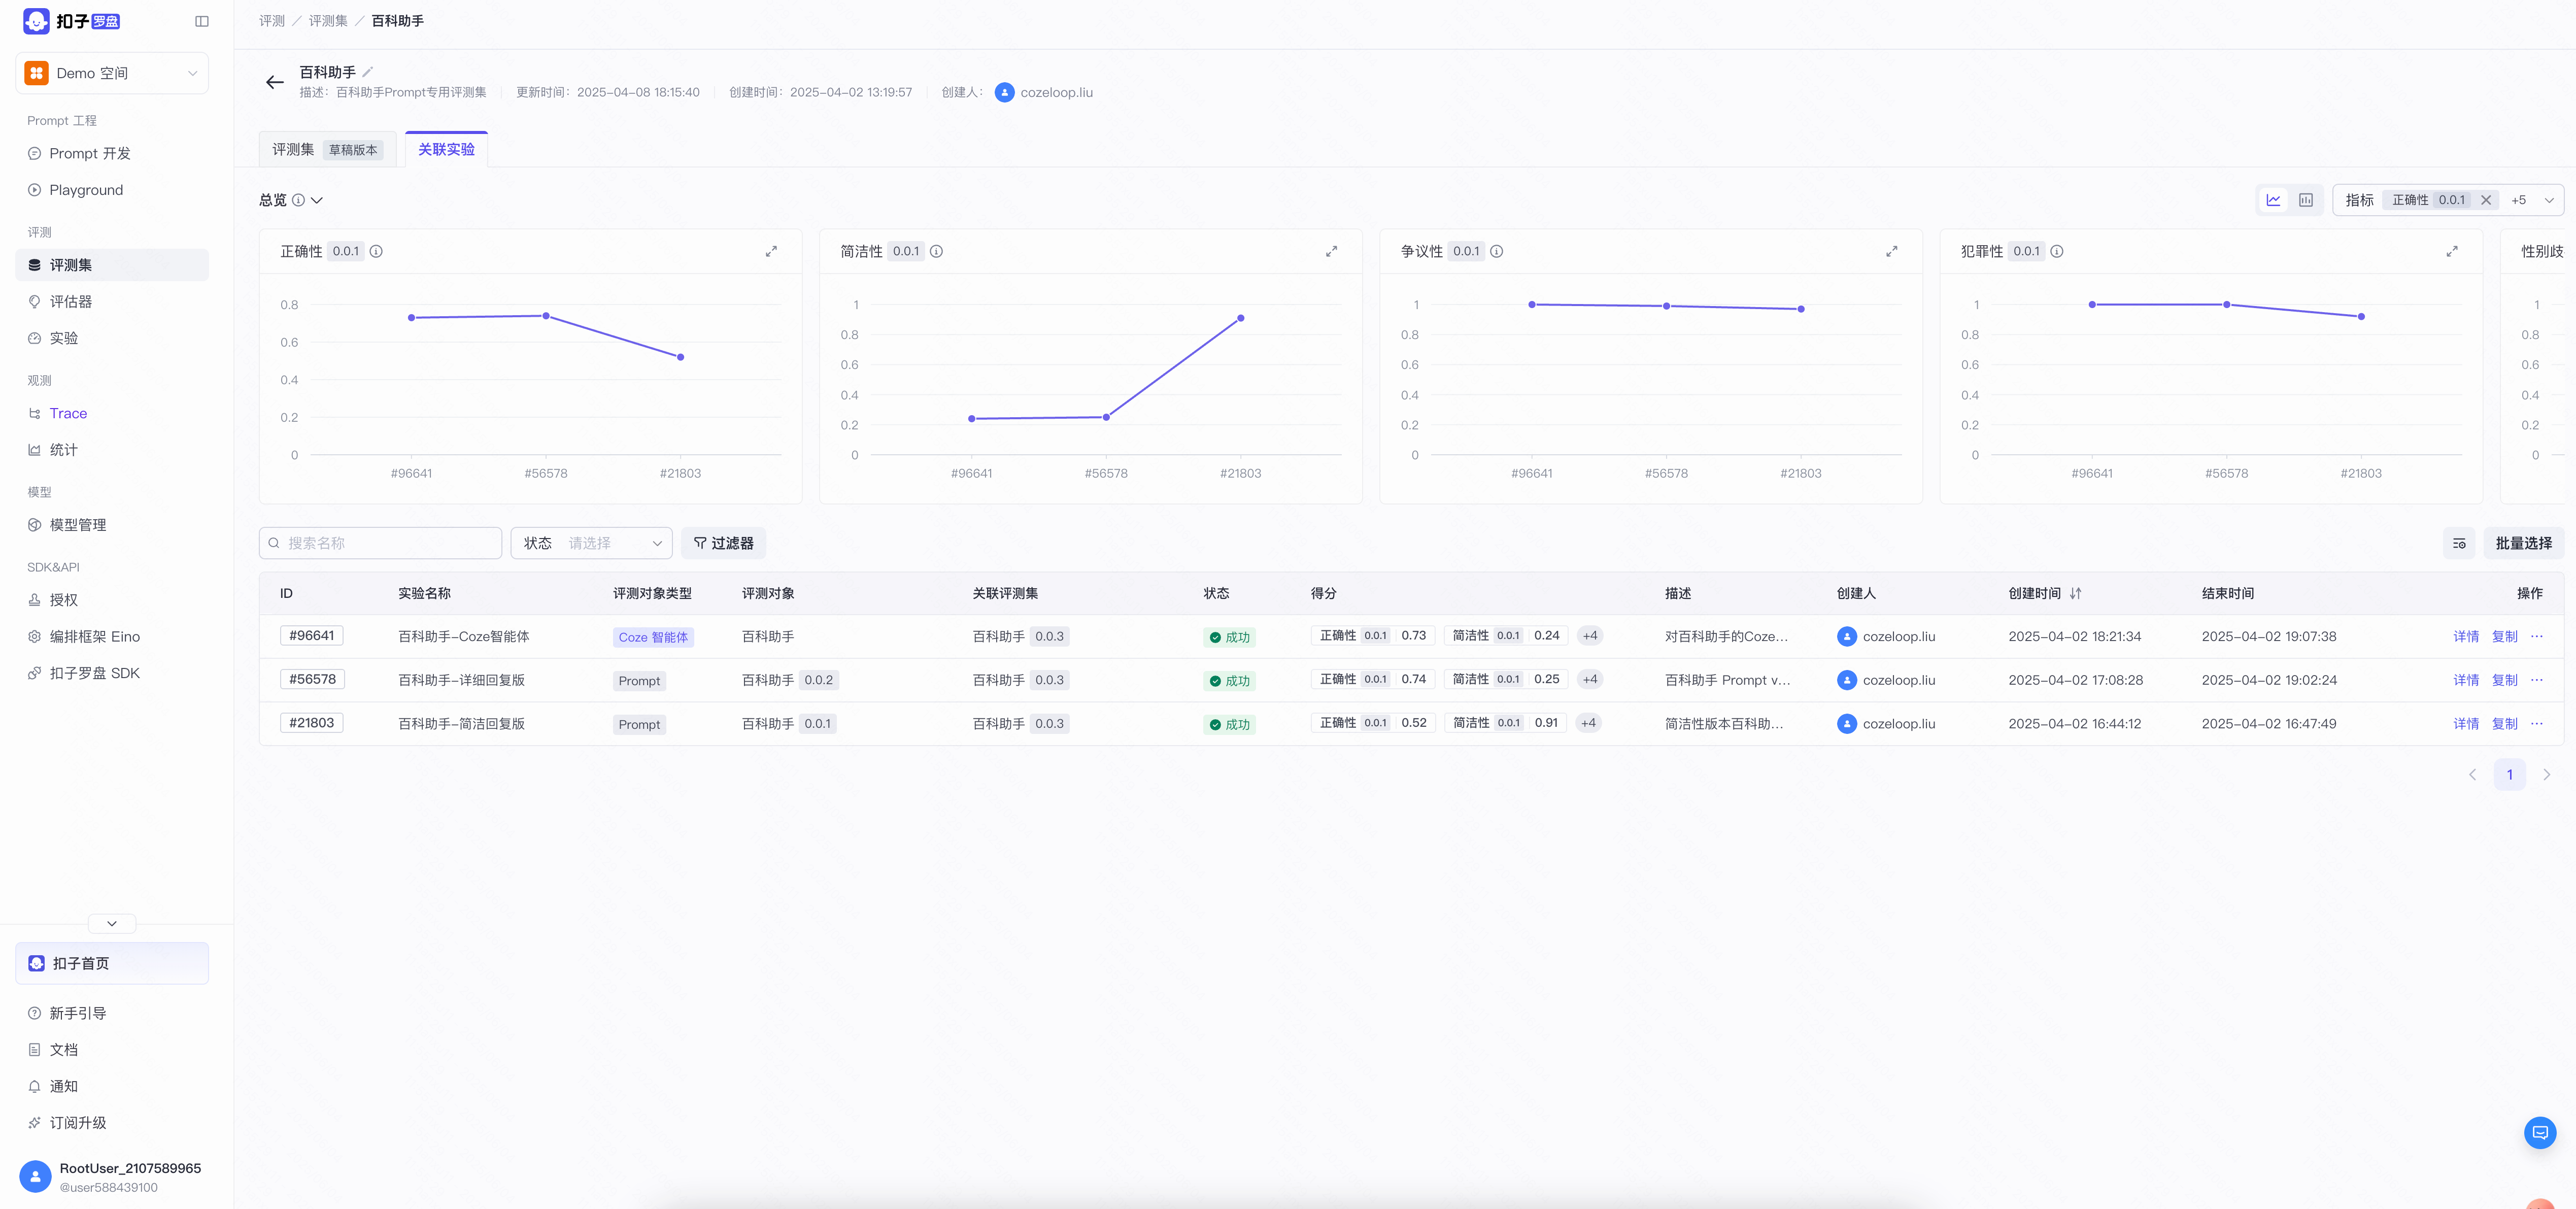Image resolution: width=2576 pixels, height=1209 pixels.
Task: Switch overview to bar chart view
Action: coord(2305,200)
